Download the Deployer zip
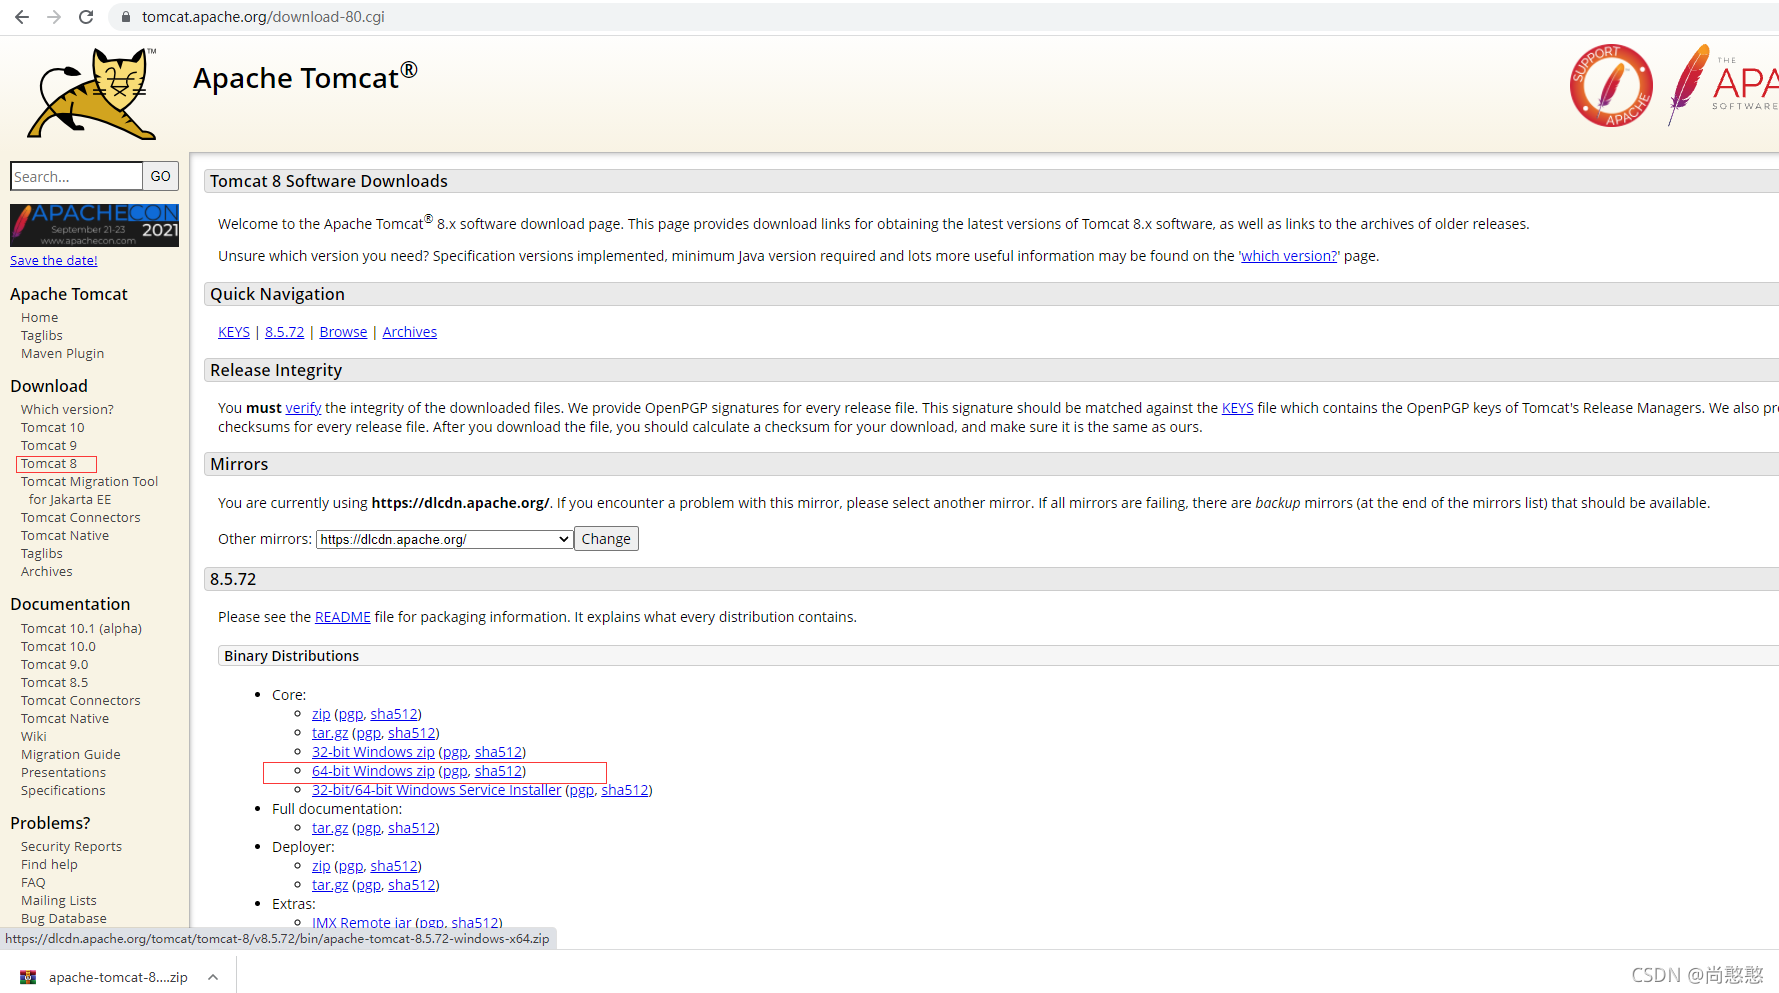Viewport: 1779px width, 993px height. [321, 866]
